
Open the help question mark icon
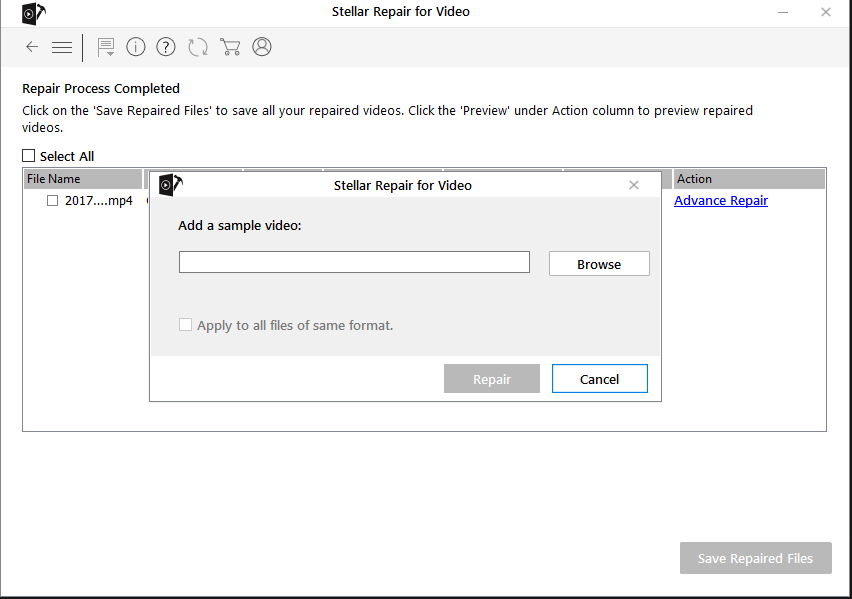tap(165, 47)
